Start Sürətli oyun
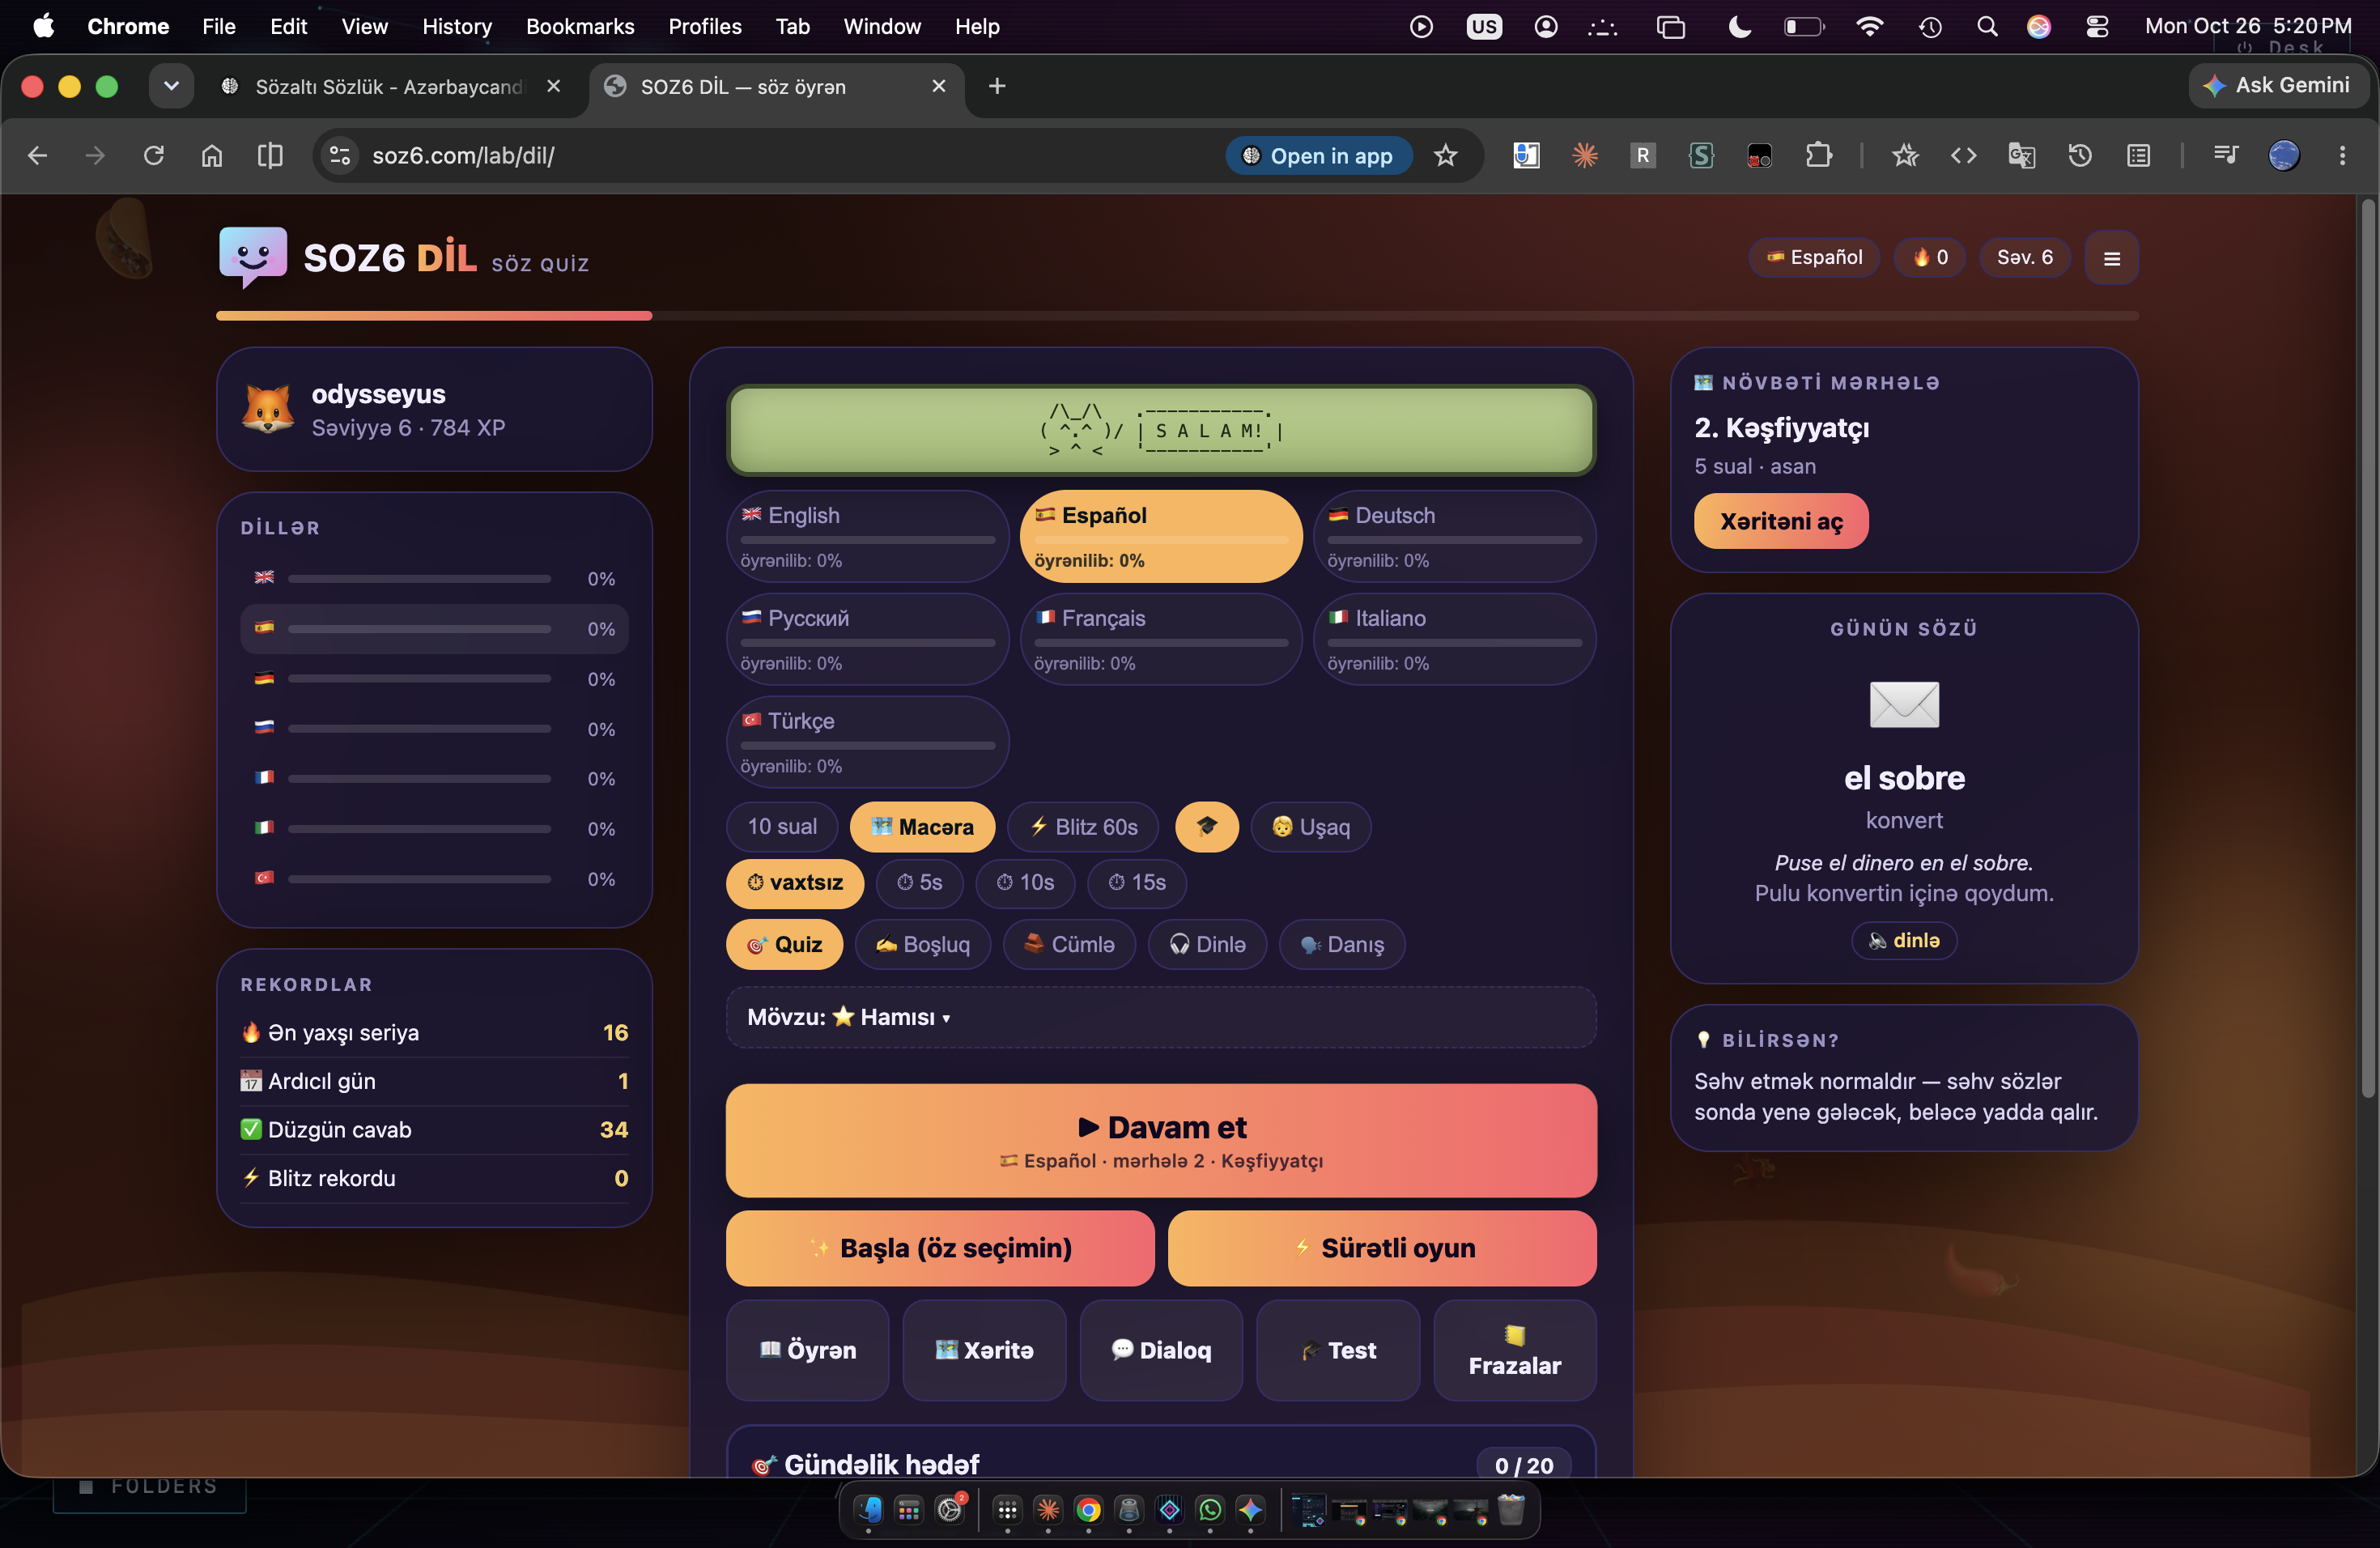 [1382, 1248]
